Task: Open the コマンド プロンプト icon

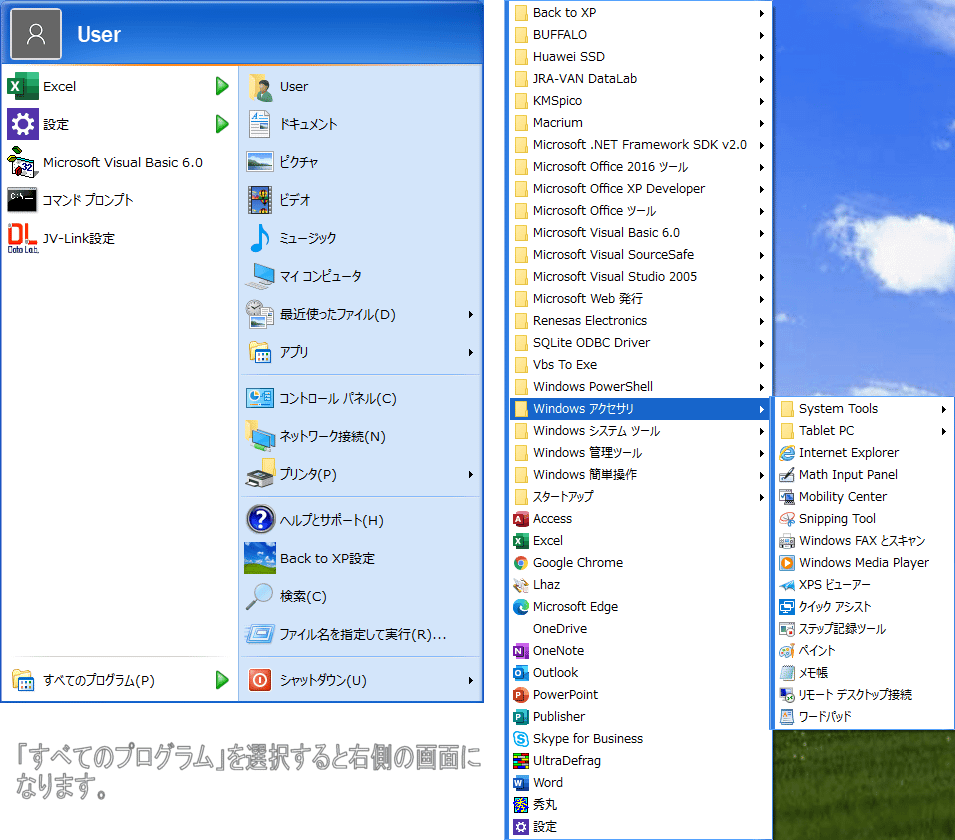Action: click(x=23, y=200)
